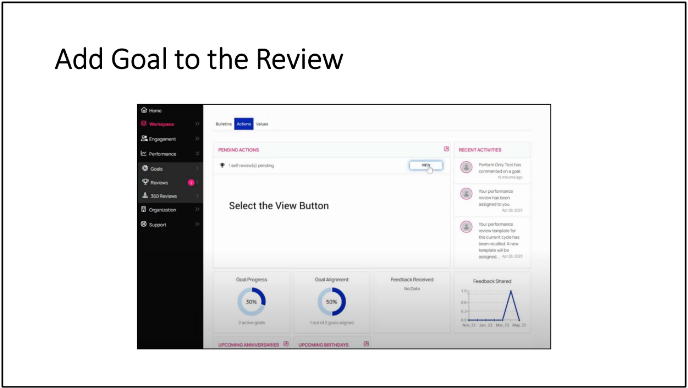This screenshot has width=688, height=388.
Task: Expand the Workspace menu chevron
Action: (x=197, y=124)
